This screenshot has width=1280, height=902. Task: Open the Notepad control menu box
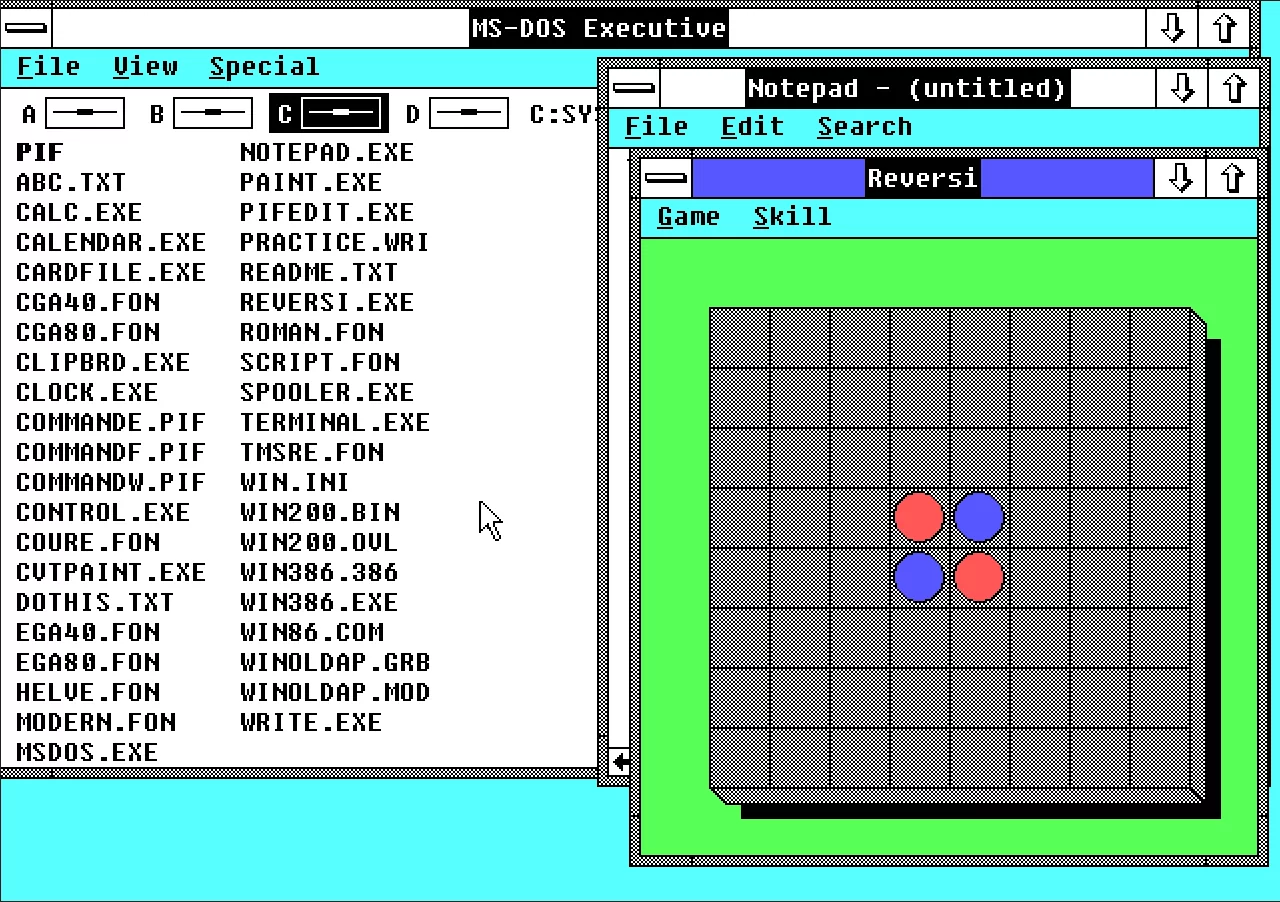(634, 89)
